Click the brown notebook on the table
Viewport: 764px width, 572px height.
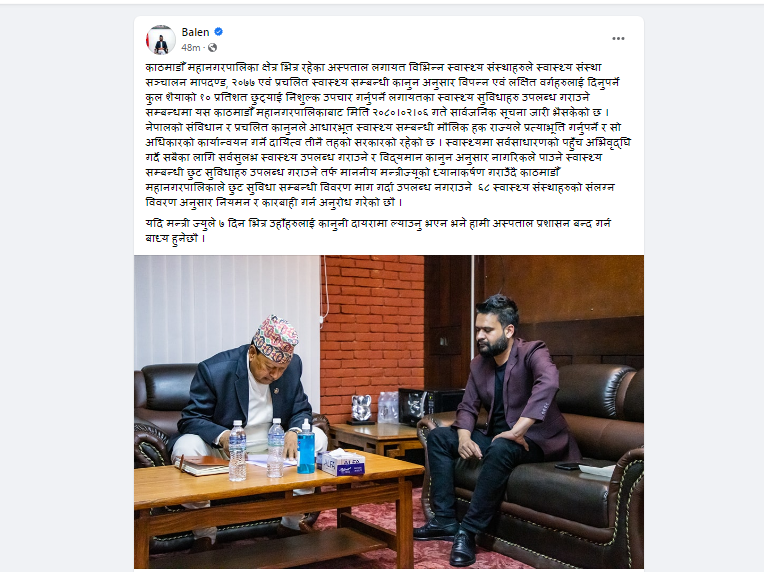tap(202, 465)
